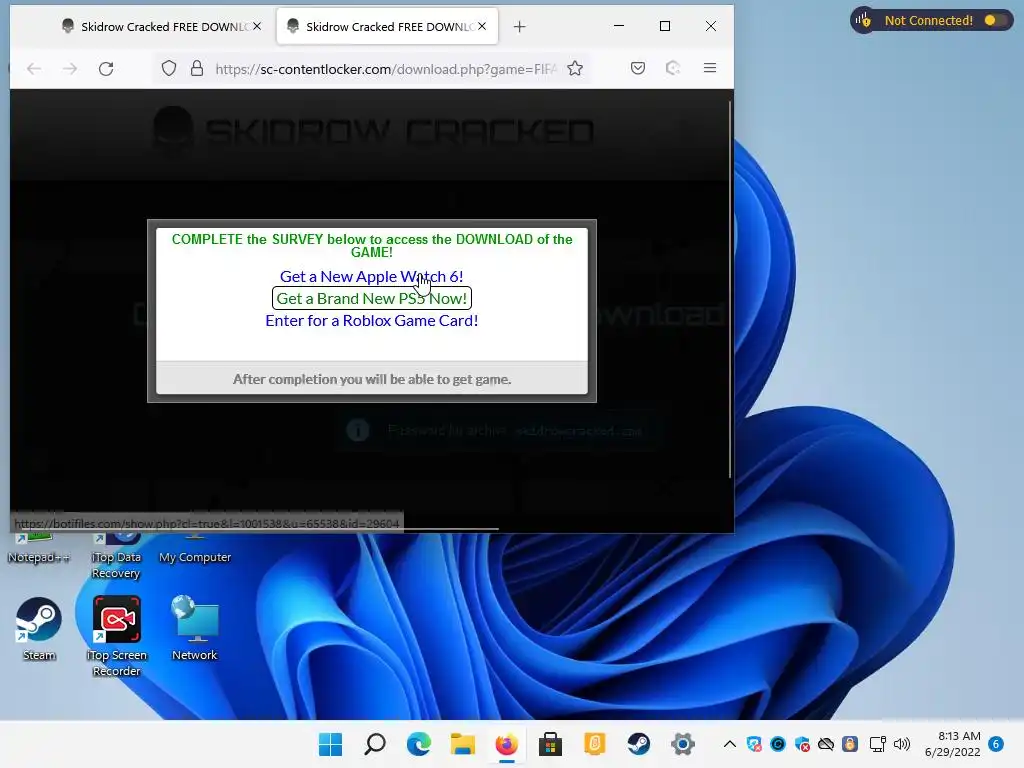Close the Firefox window
The width and height of the screenshot is (1024, 768).
[x=711, y=26]
